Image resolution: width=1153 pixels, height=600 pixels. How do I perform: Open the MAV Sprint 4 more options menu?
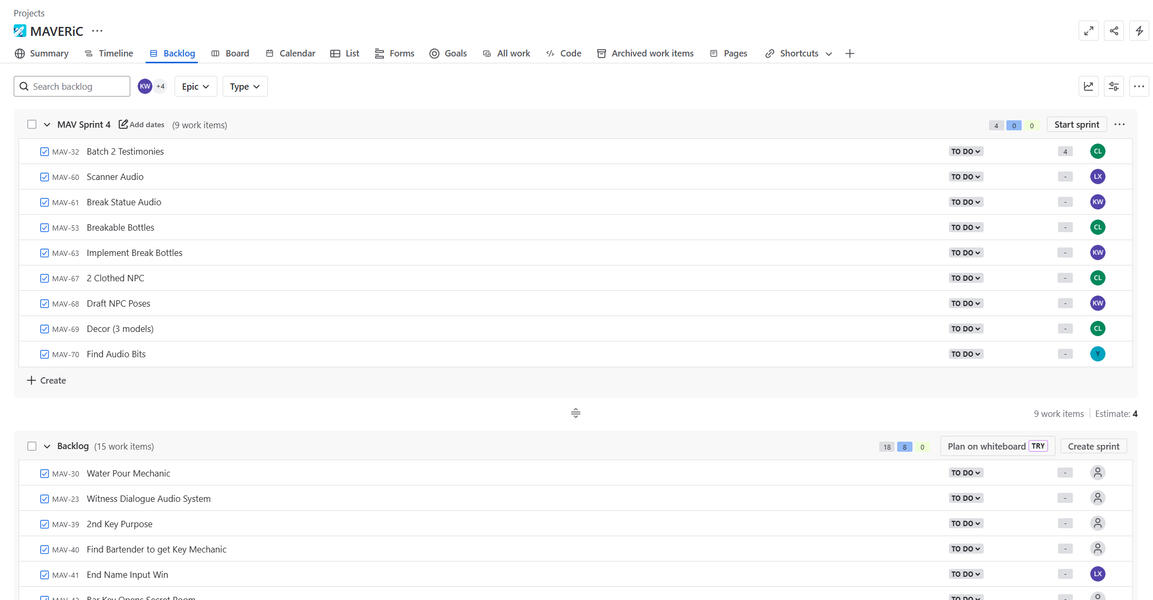[1119, 125]
